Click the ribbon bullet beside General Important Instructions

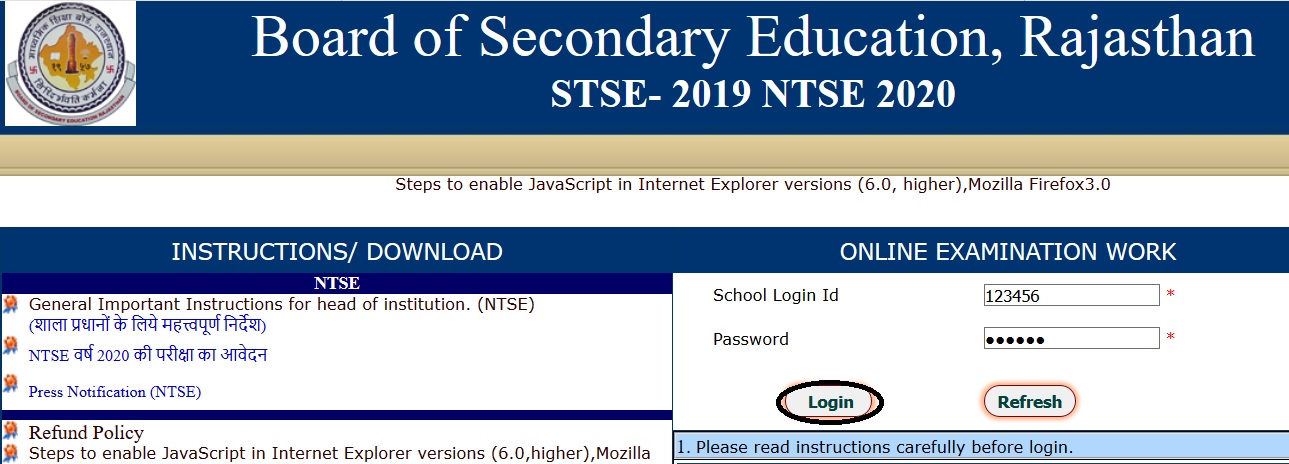pos(11,305)
